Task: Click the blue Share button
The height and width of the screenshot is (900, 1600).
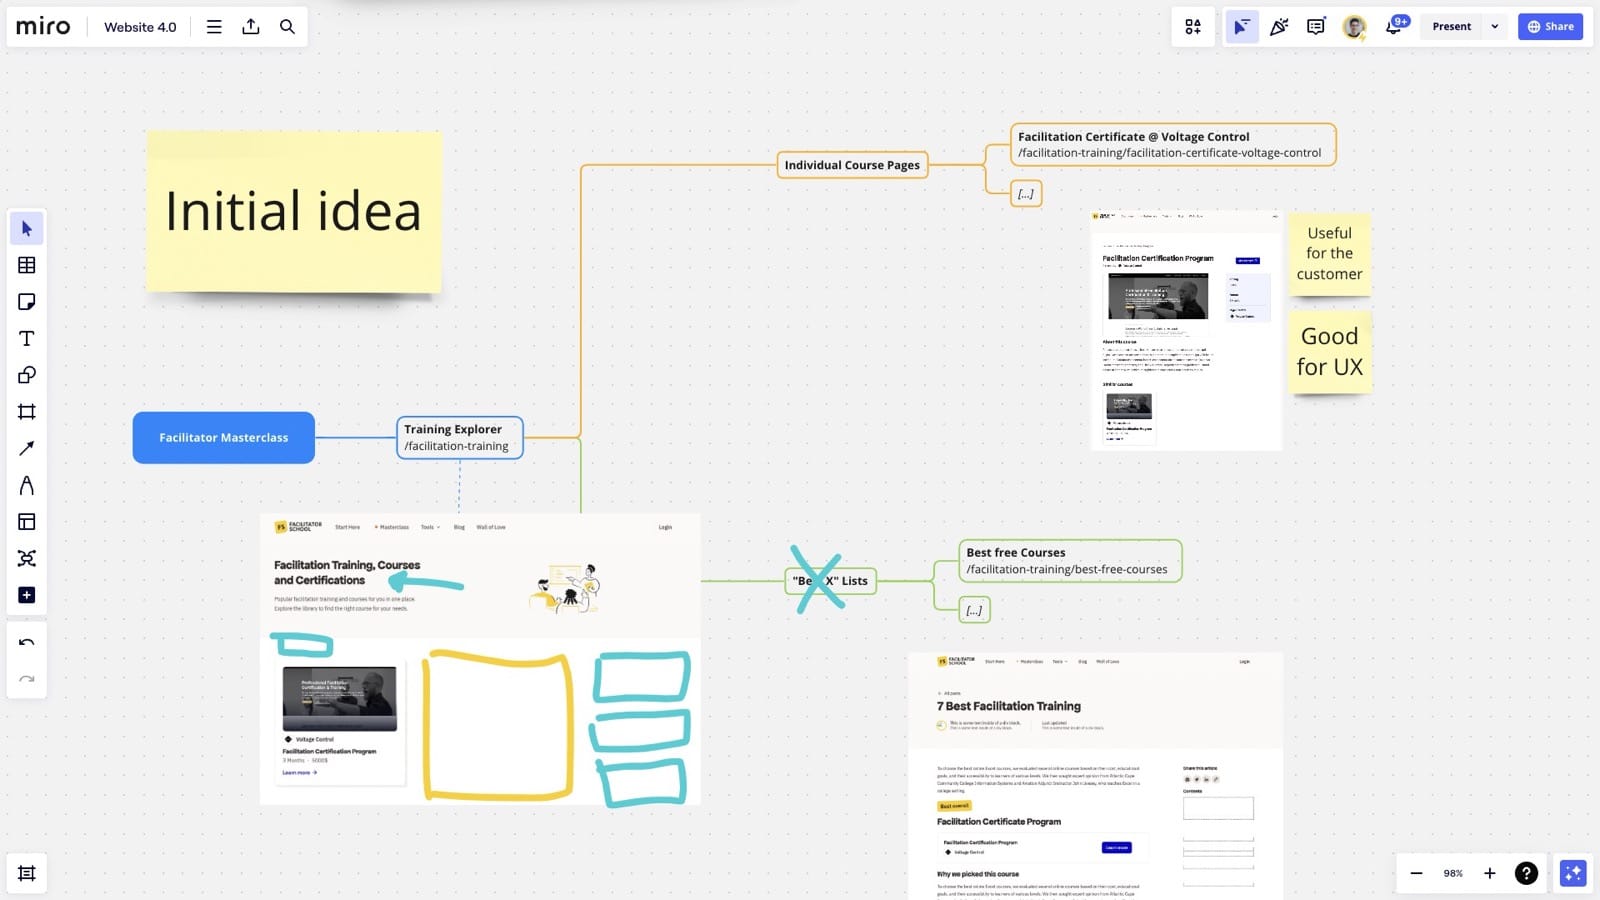Action: click(x=1551, y=26)
